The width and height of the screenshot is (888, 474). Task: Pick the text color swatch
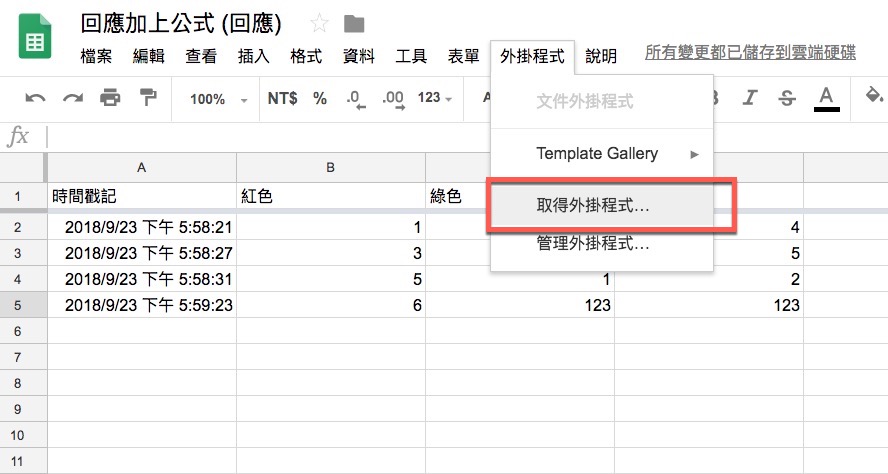coord(826,98)
